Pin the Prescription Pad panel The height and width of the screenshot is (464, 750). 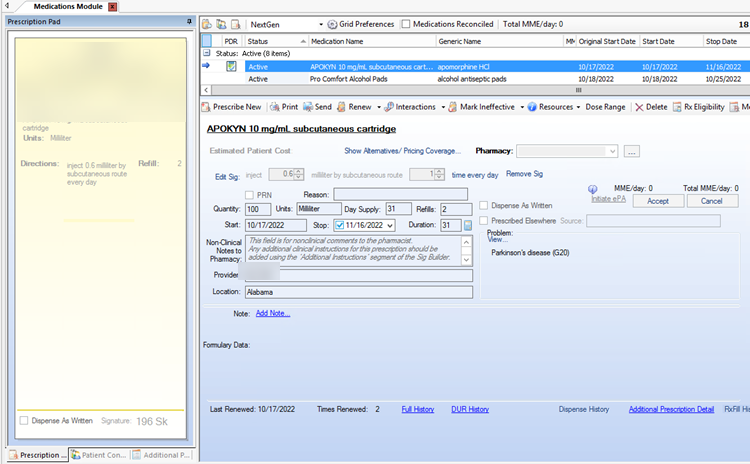pyautogui.click(x=189, y=22)
